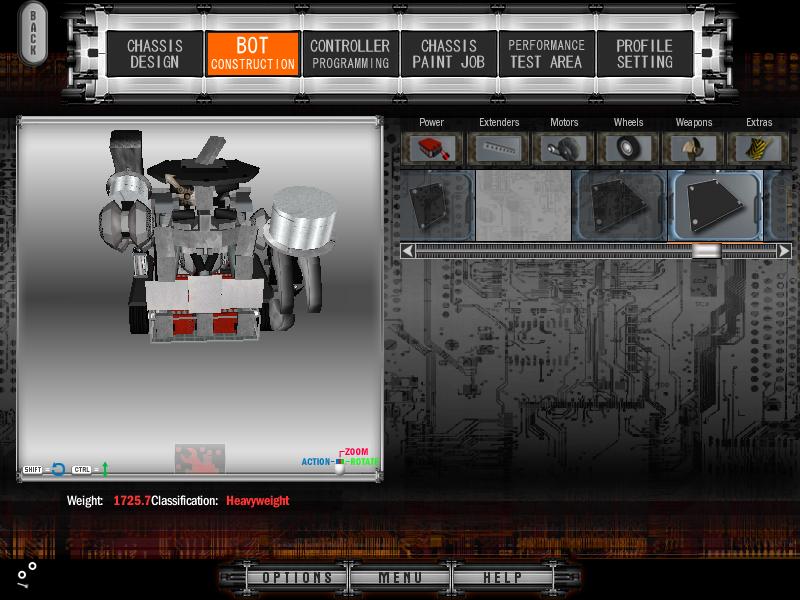Click the left arrow of parts scrollbar
Viewport: 800px width, 600px height.
pos(408,251)
